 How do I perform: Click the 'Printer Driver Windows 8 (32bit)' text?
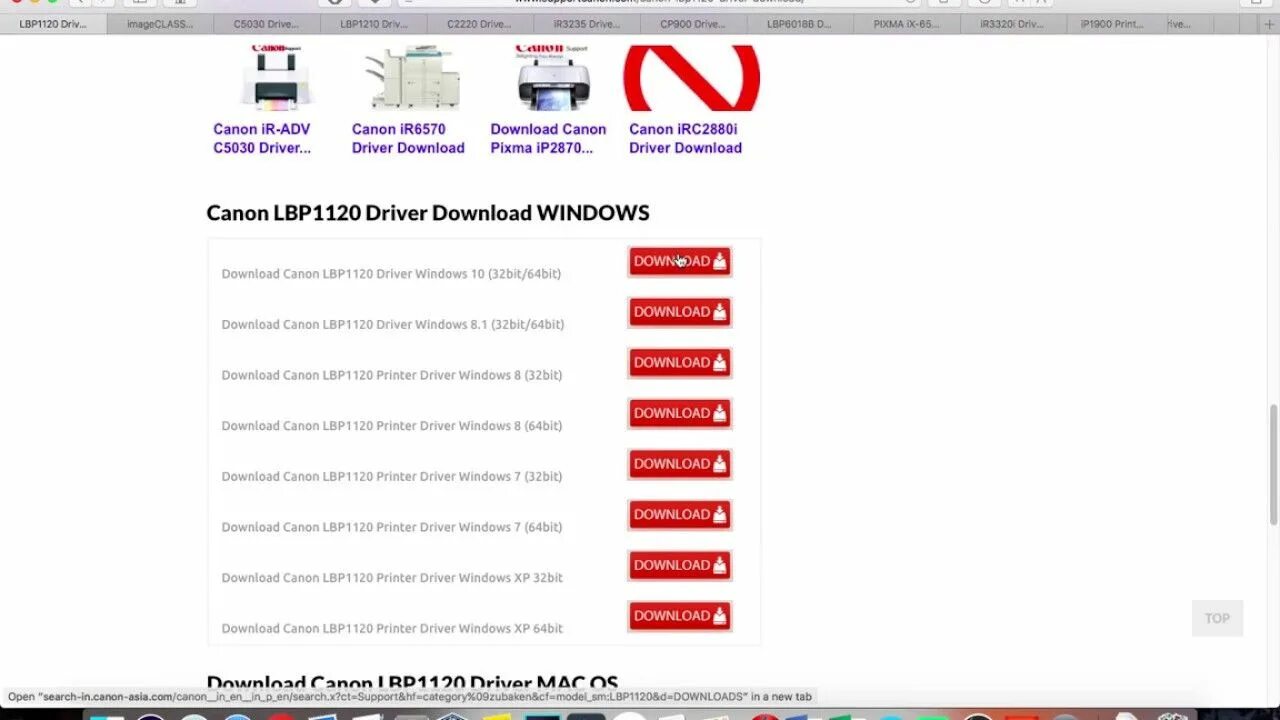(469, 375)
